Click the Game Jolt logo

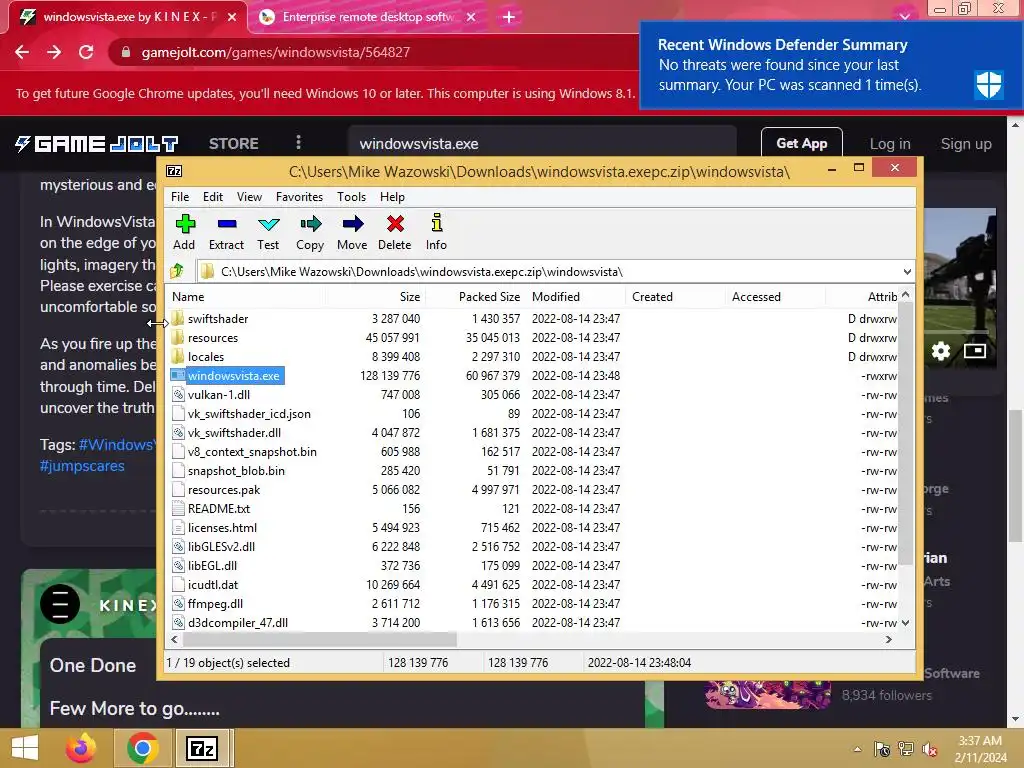click(x=97, y=144)
